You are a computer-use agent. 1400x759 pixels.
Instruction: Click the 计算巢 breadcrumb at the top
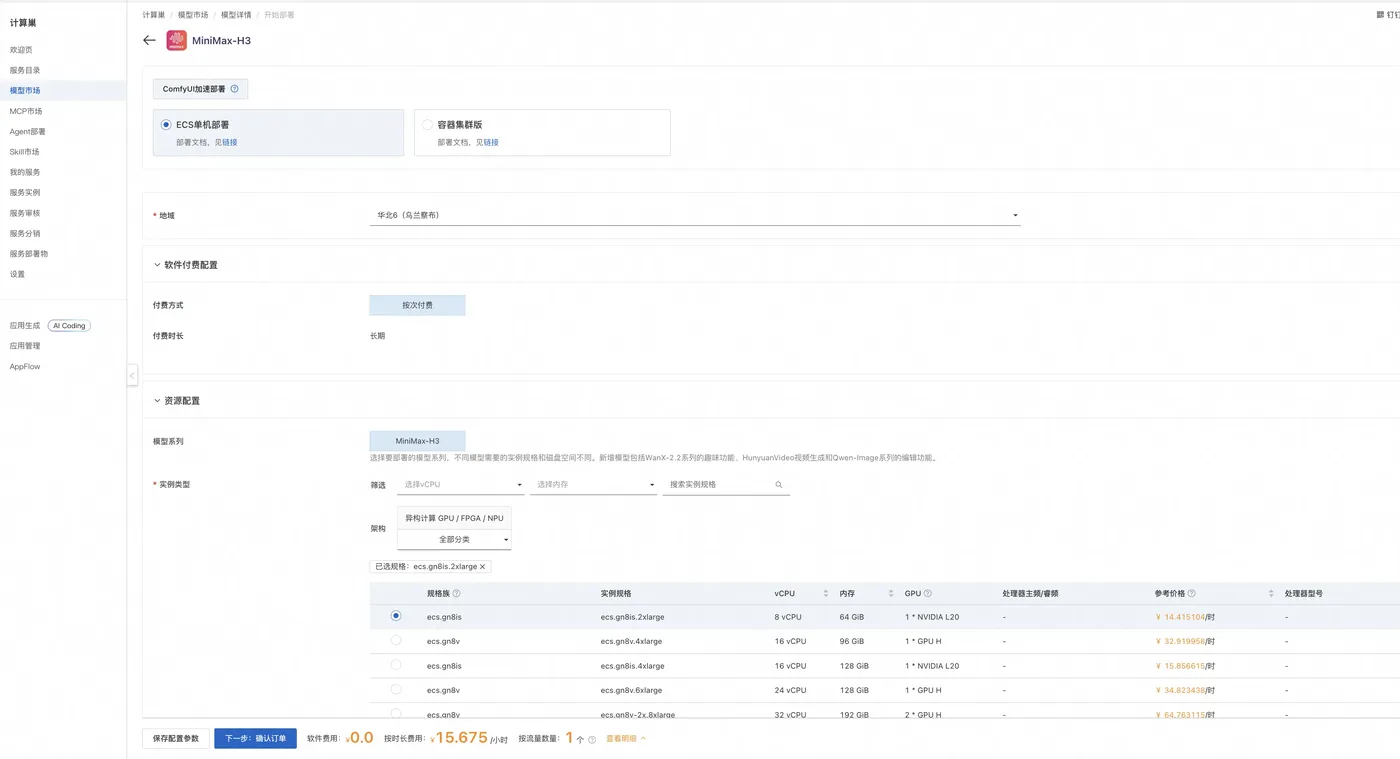pos(154,15)
